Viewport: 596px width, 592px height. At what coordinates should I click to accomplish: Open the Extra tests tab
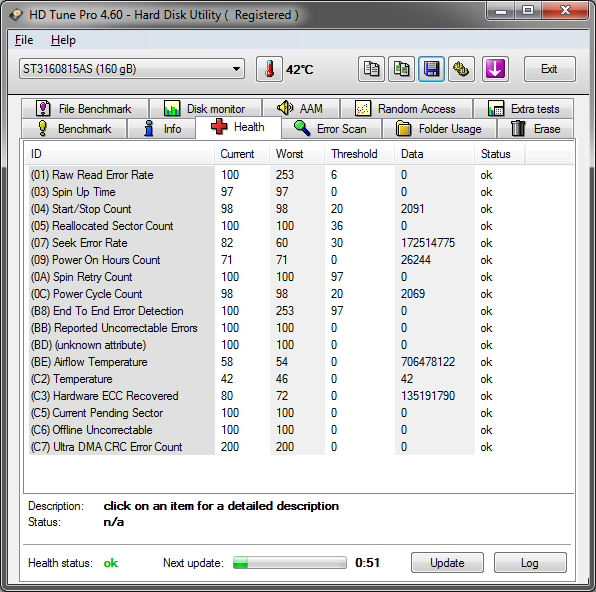pos(523,109)
